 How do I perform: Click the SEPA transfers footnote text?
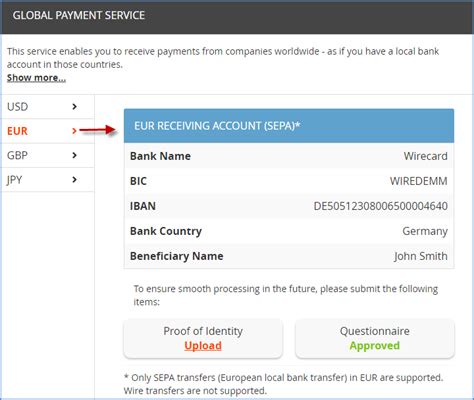click(283, 384)
